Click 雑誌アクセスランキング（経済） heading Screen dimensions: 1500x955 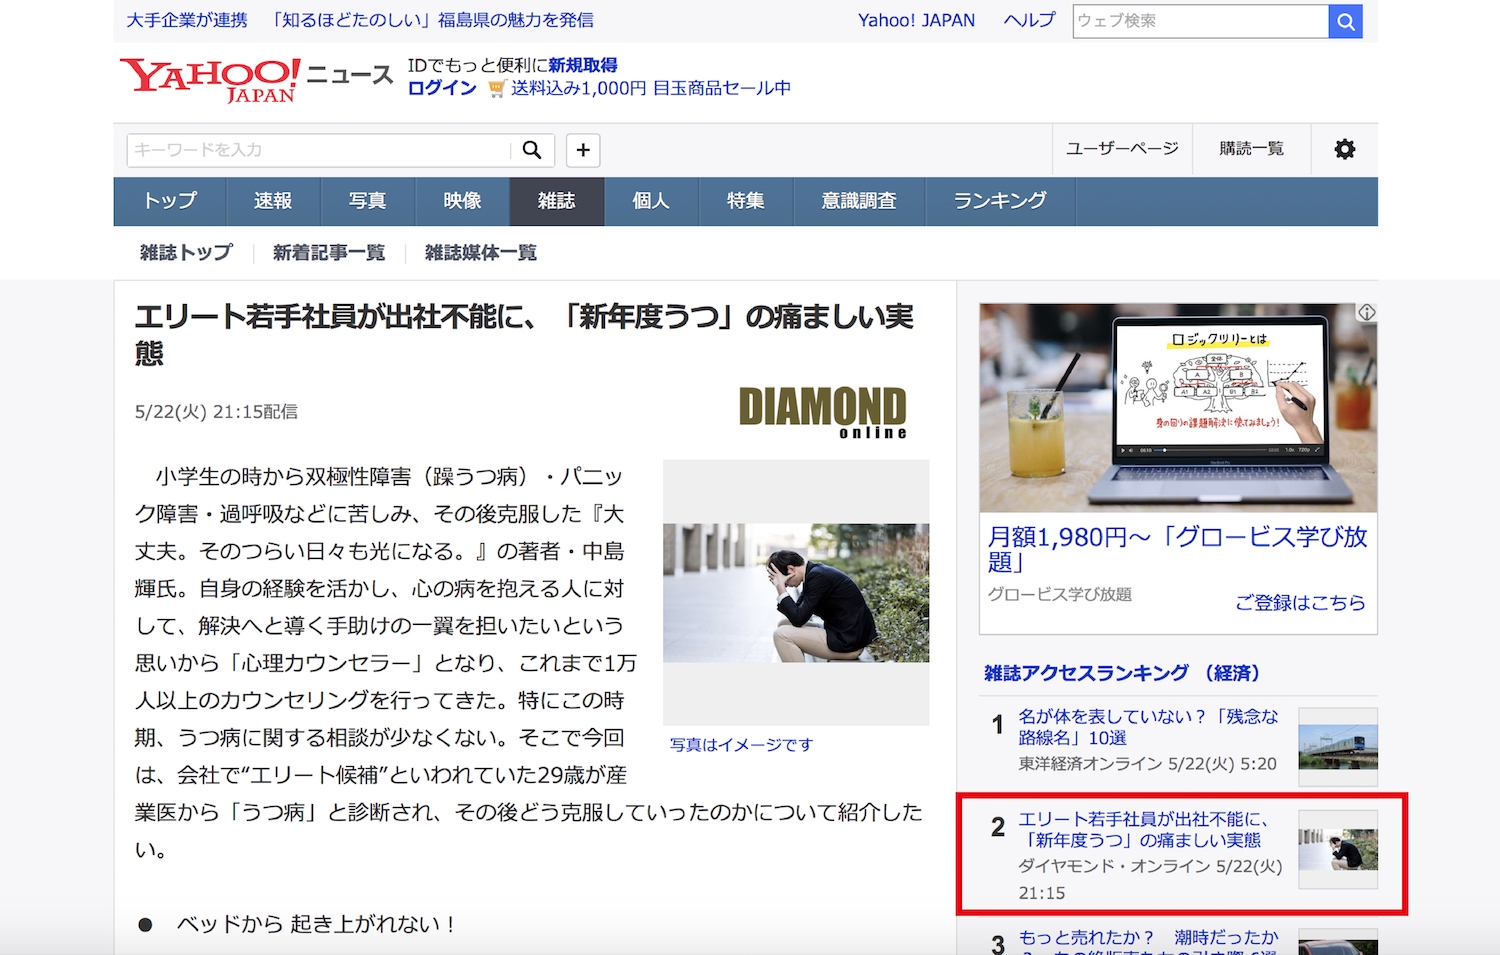pyautogui.click(x=1122, y=673)
